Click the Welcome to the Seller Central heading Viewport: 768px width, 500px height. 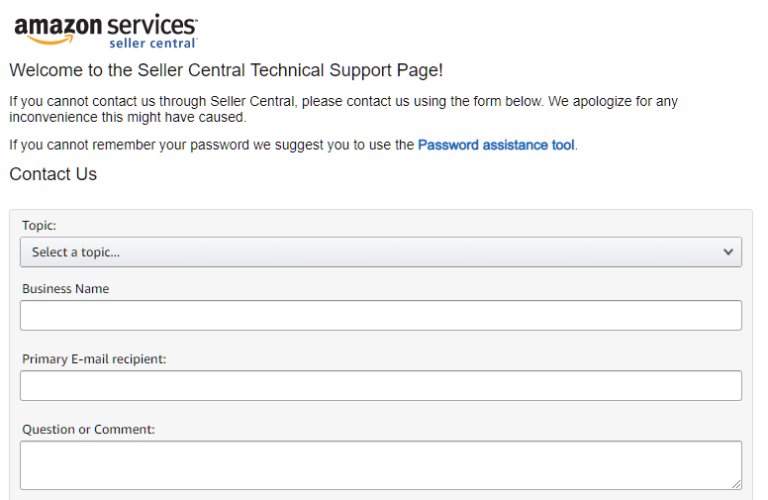(x=226, y=71)
